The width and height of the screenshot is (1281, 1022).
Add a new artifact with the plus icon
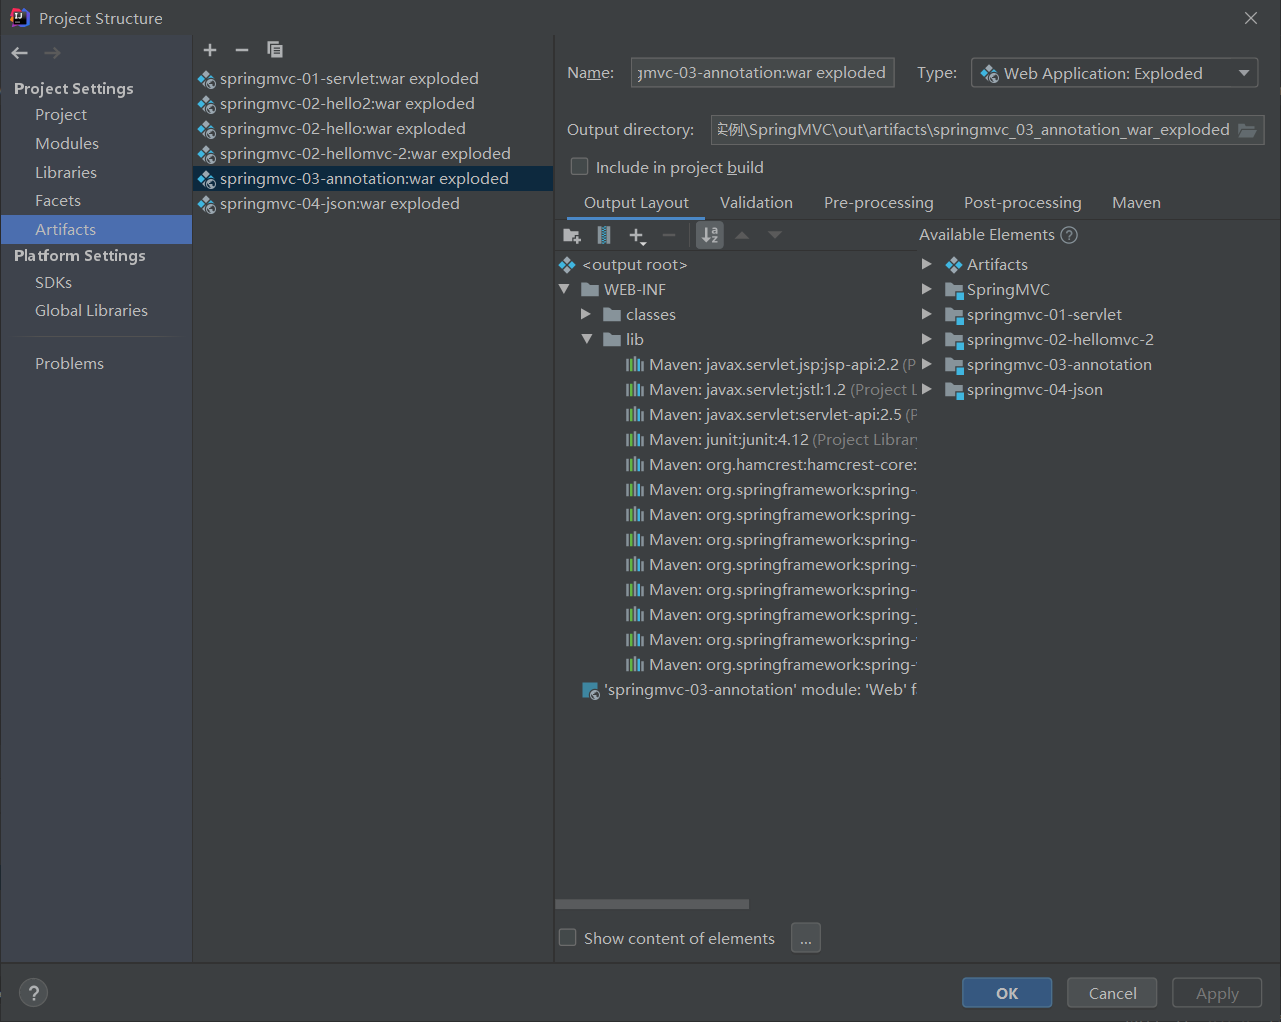click(209, 50)
